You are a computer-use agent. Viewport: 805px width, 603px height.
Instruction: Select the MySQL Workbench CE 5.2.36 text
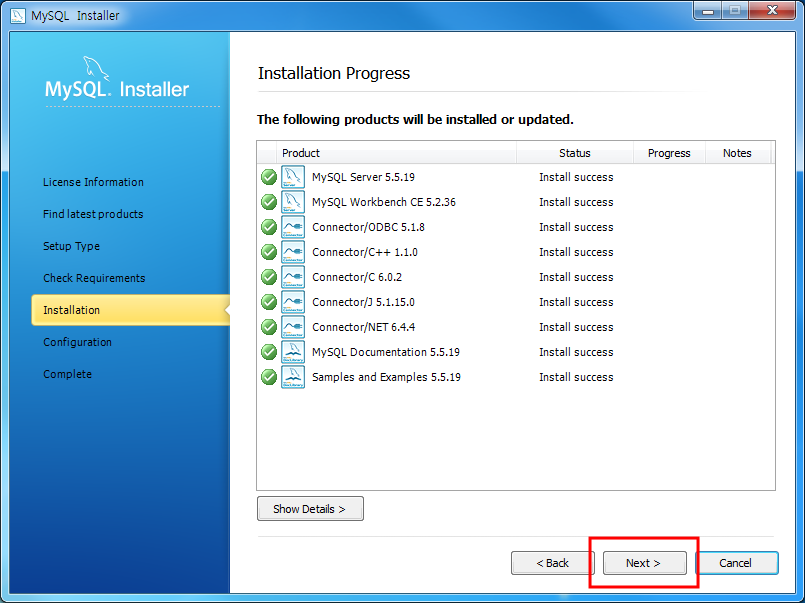click(x=384, y=202)
